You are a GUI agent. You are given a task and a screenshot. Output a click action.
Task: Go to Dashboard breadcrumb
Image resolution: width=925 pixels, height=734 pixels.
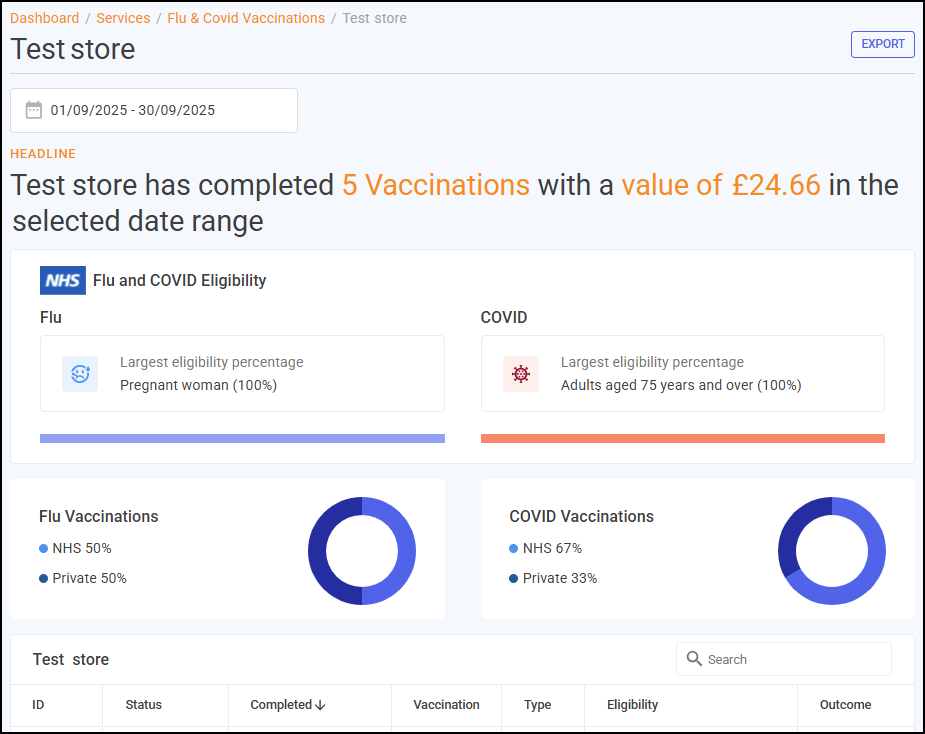tap(45, 18)
